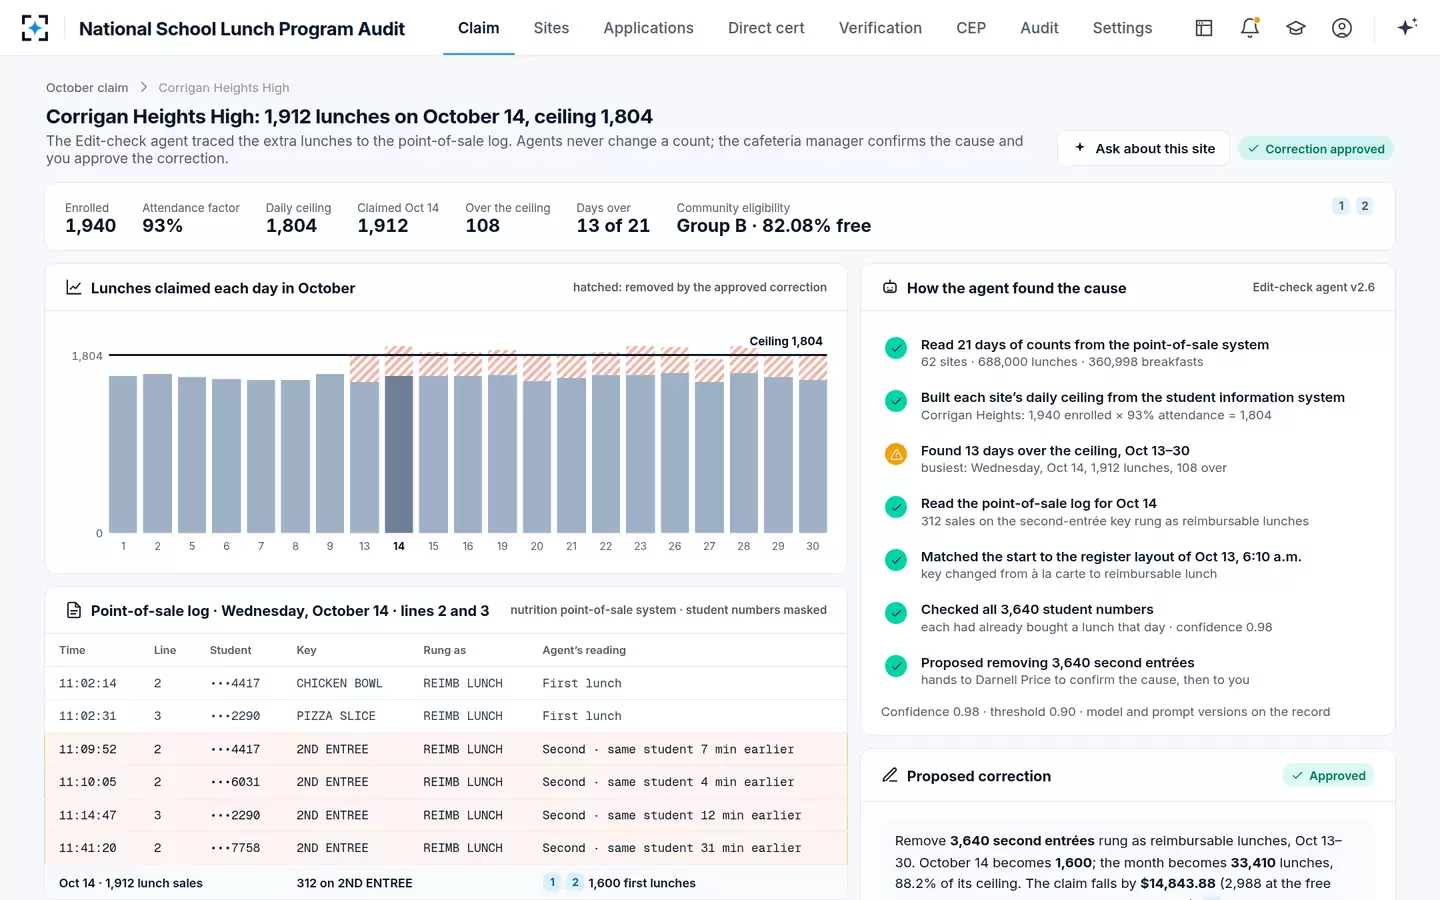
Task: Open footnote 1 badge in the stats card
Action: pos(1341,206)
